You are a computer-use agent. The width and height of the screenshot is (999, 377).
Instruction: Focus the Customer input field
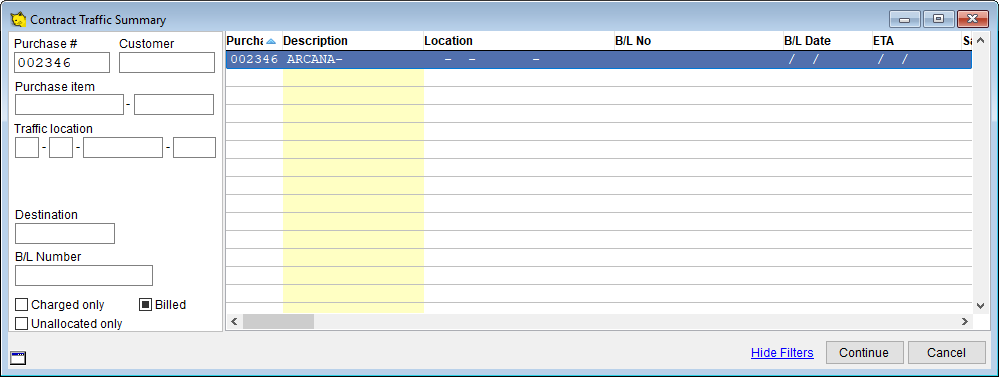point(167,62)
